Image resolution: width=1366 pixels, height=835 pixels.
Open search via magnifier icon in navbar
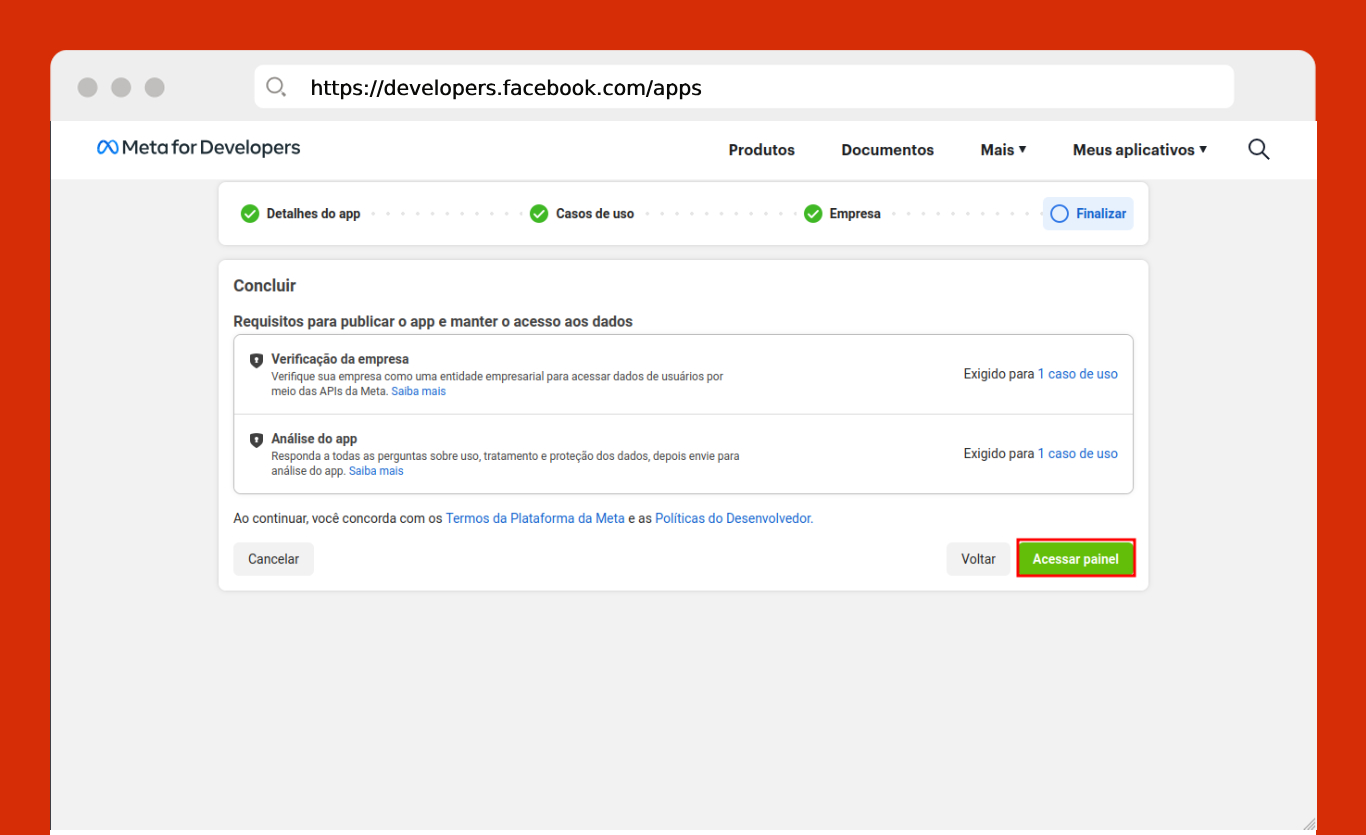(x=1259, y=149)
